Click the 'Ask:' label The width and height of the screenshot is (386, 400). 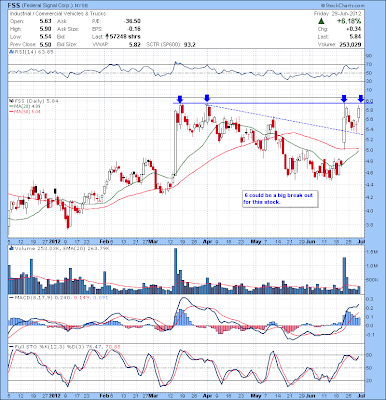[x=62, y=21]
